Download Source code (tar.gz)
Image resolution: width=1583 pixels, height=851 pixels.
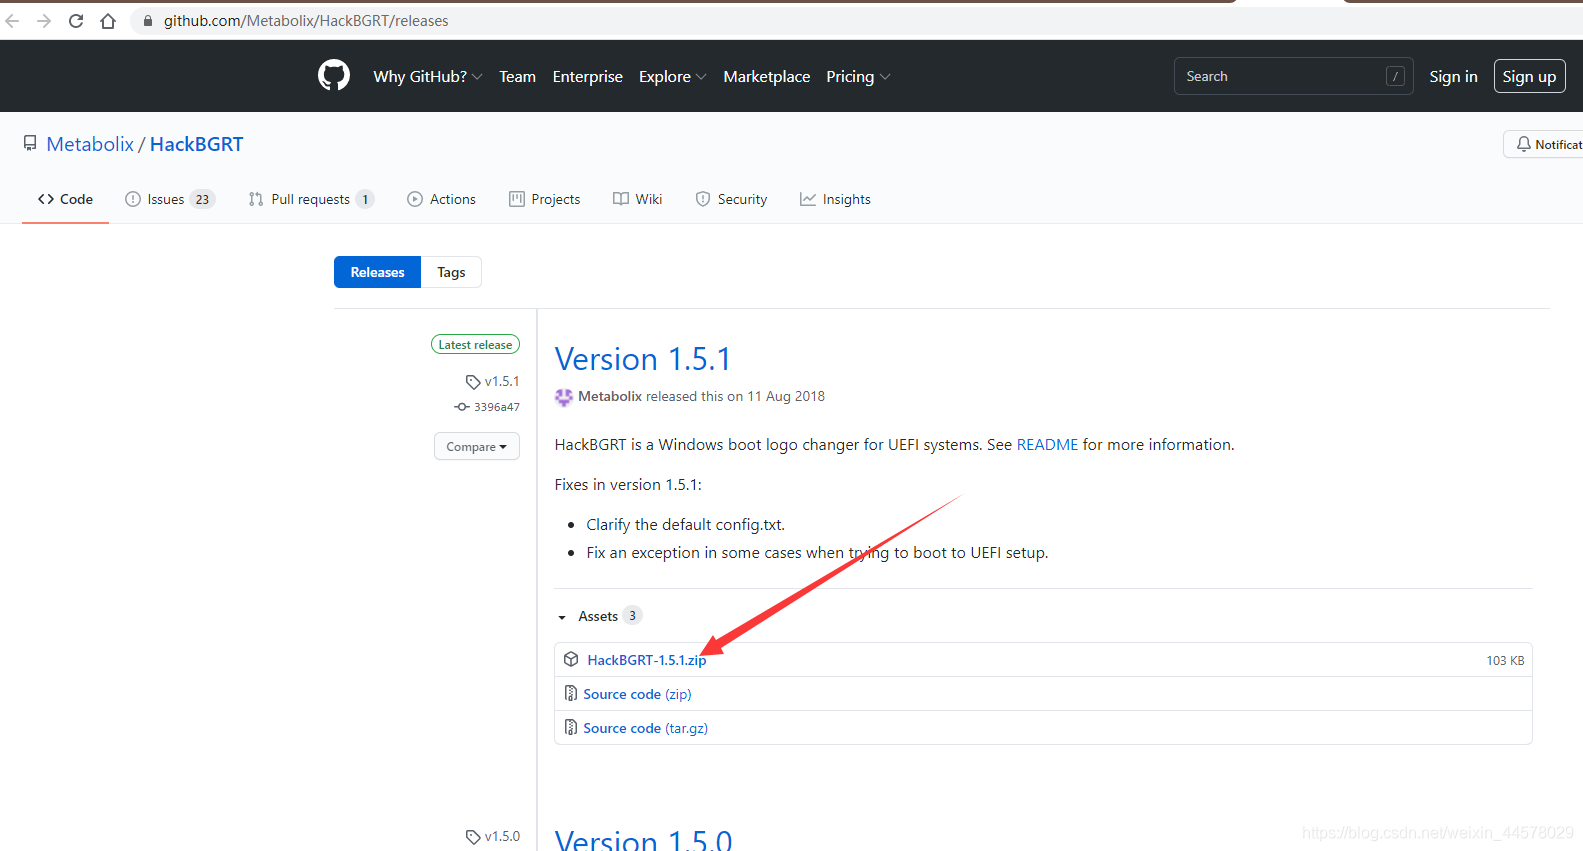tap(645, 728)
